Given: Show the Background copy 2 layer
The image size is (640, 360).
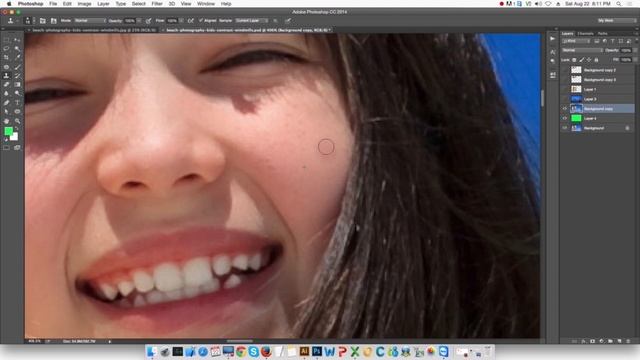Looking at the screenshot, I should (565, 70).
